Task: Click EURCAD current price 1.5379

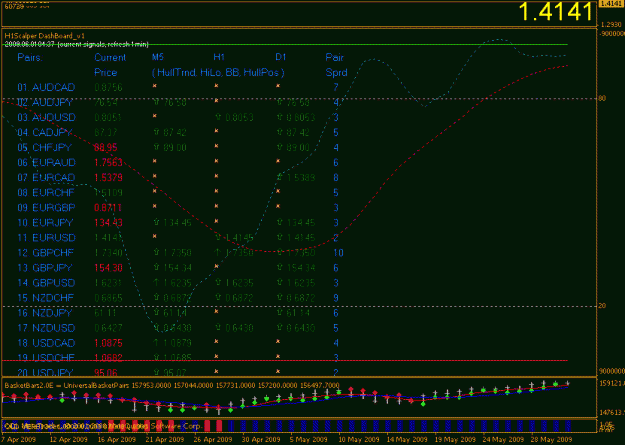Action: (x=108, y=177)
